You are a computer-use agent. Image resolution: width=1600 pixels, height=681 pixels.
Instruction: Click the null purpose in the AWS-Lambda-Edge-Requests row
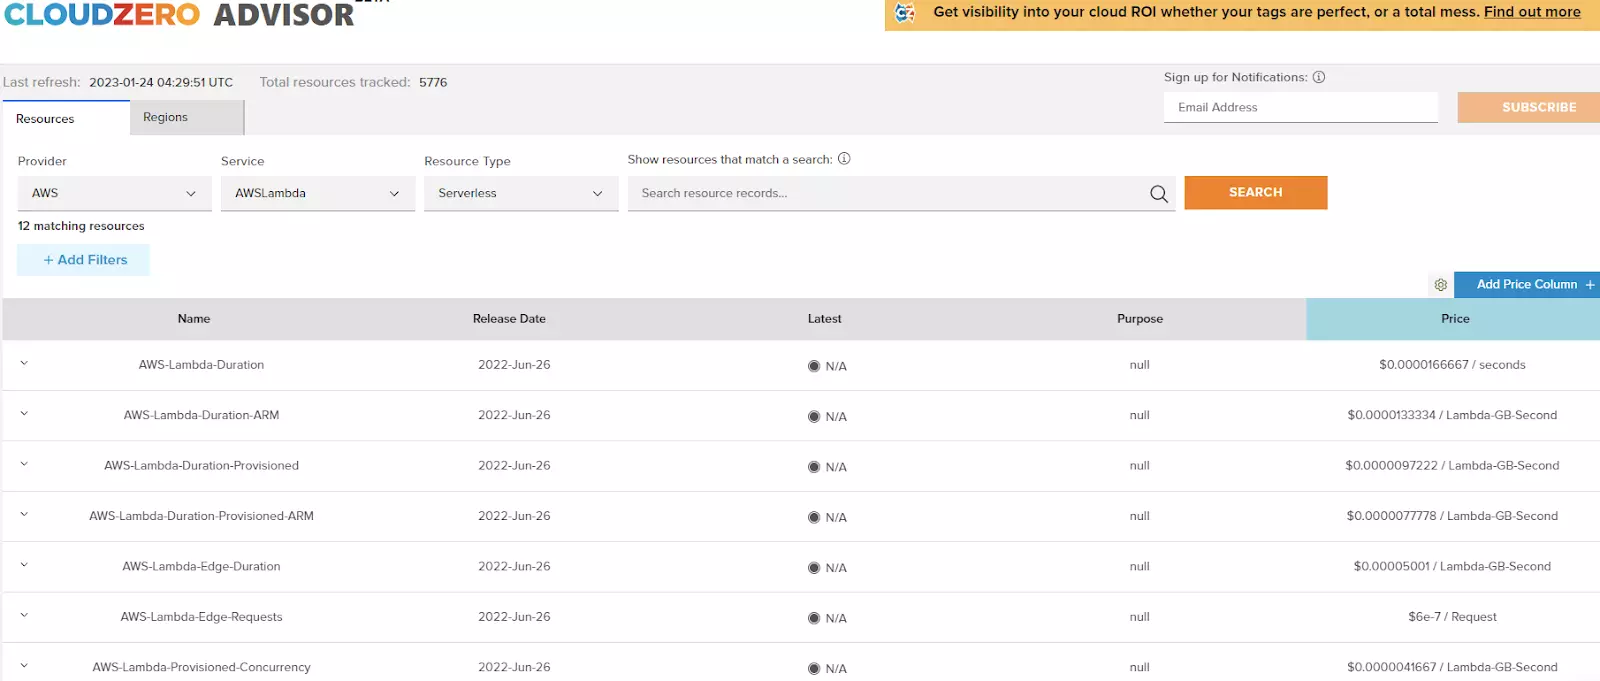pos(1139,617)
